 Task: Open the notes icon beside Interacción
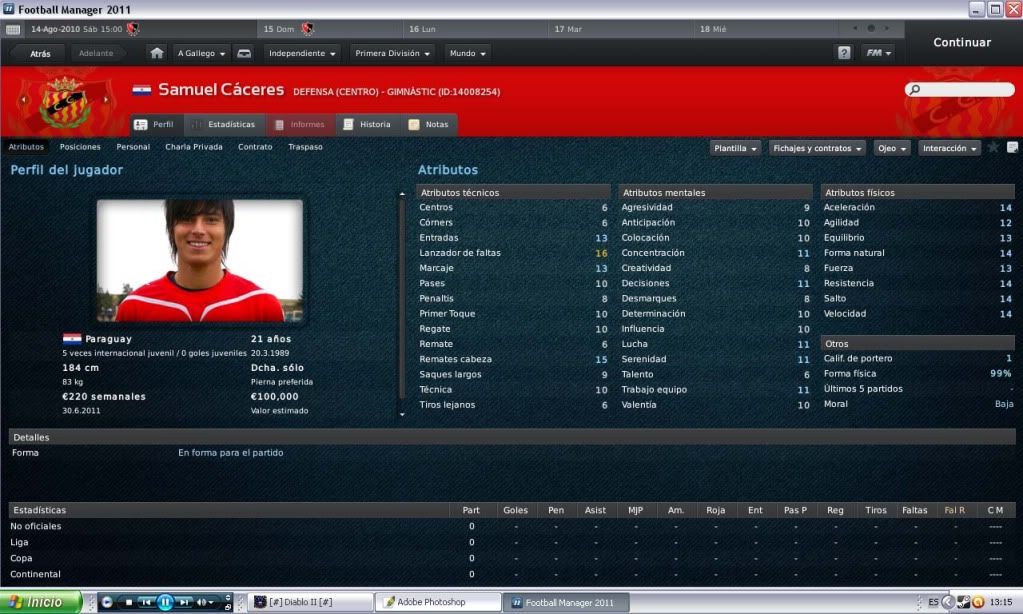(x=1012, y=147)
